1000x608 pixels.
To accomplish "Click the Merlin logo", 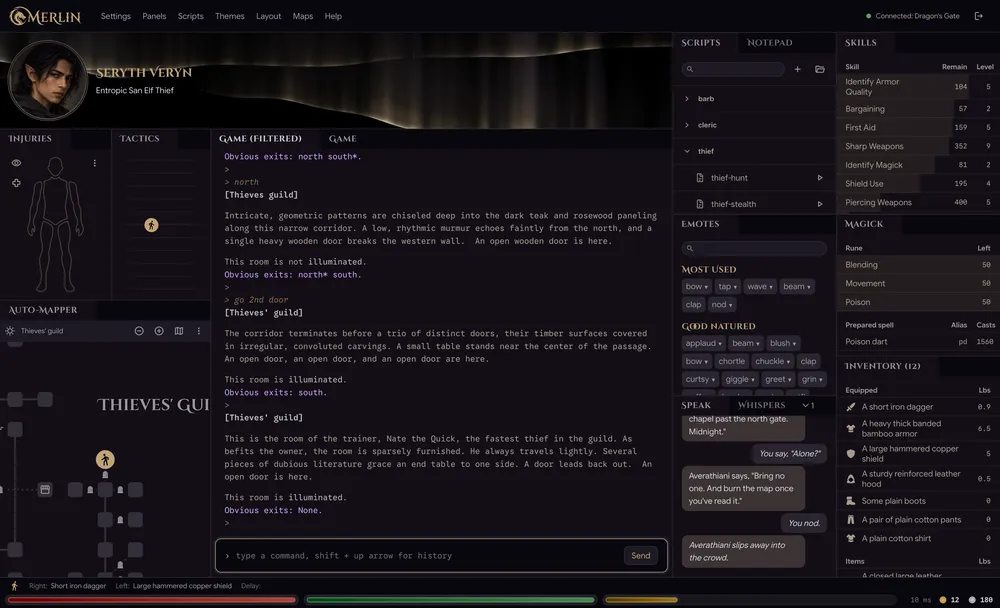I will tap(45, 17).
